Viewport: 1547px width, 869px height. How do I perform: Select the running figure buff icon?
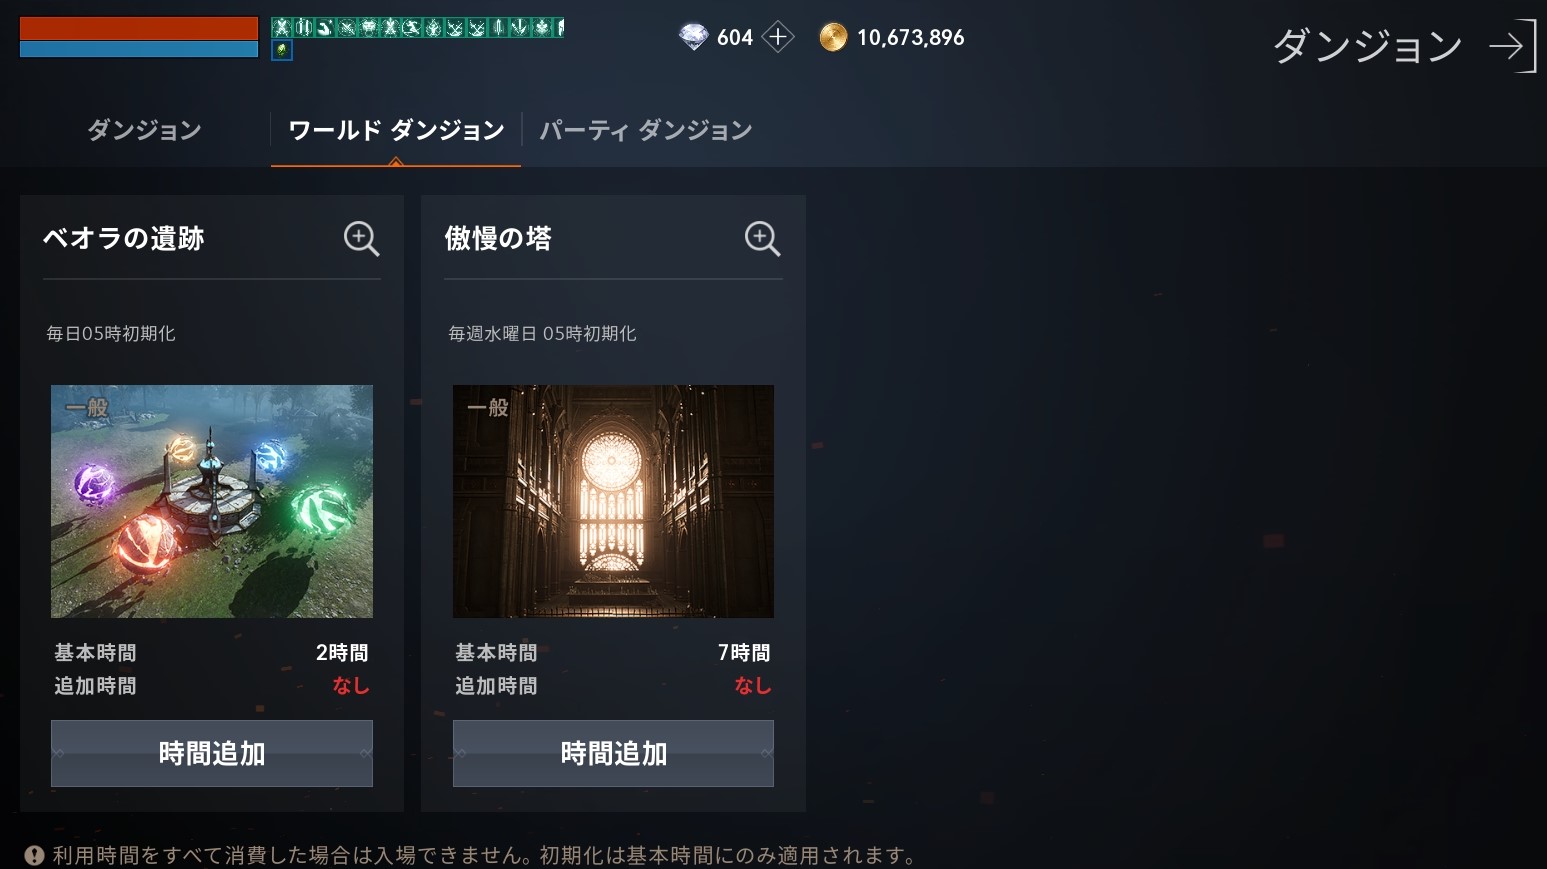coord(412,27)
